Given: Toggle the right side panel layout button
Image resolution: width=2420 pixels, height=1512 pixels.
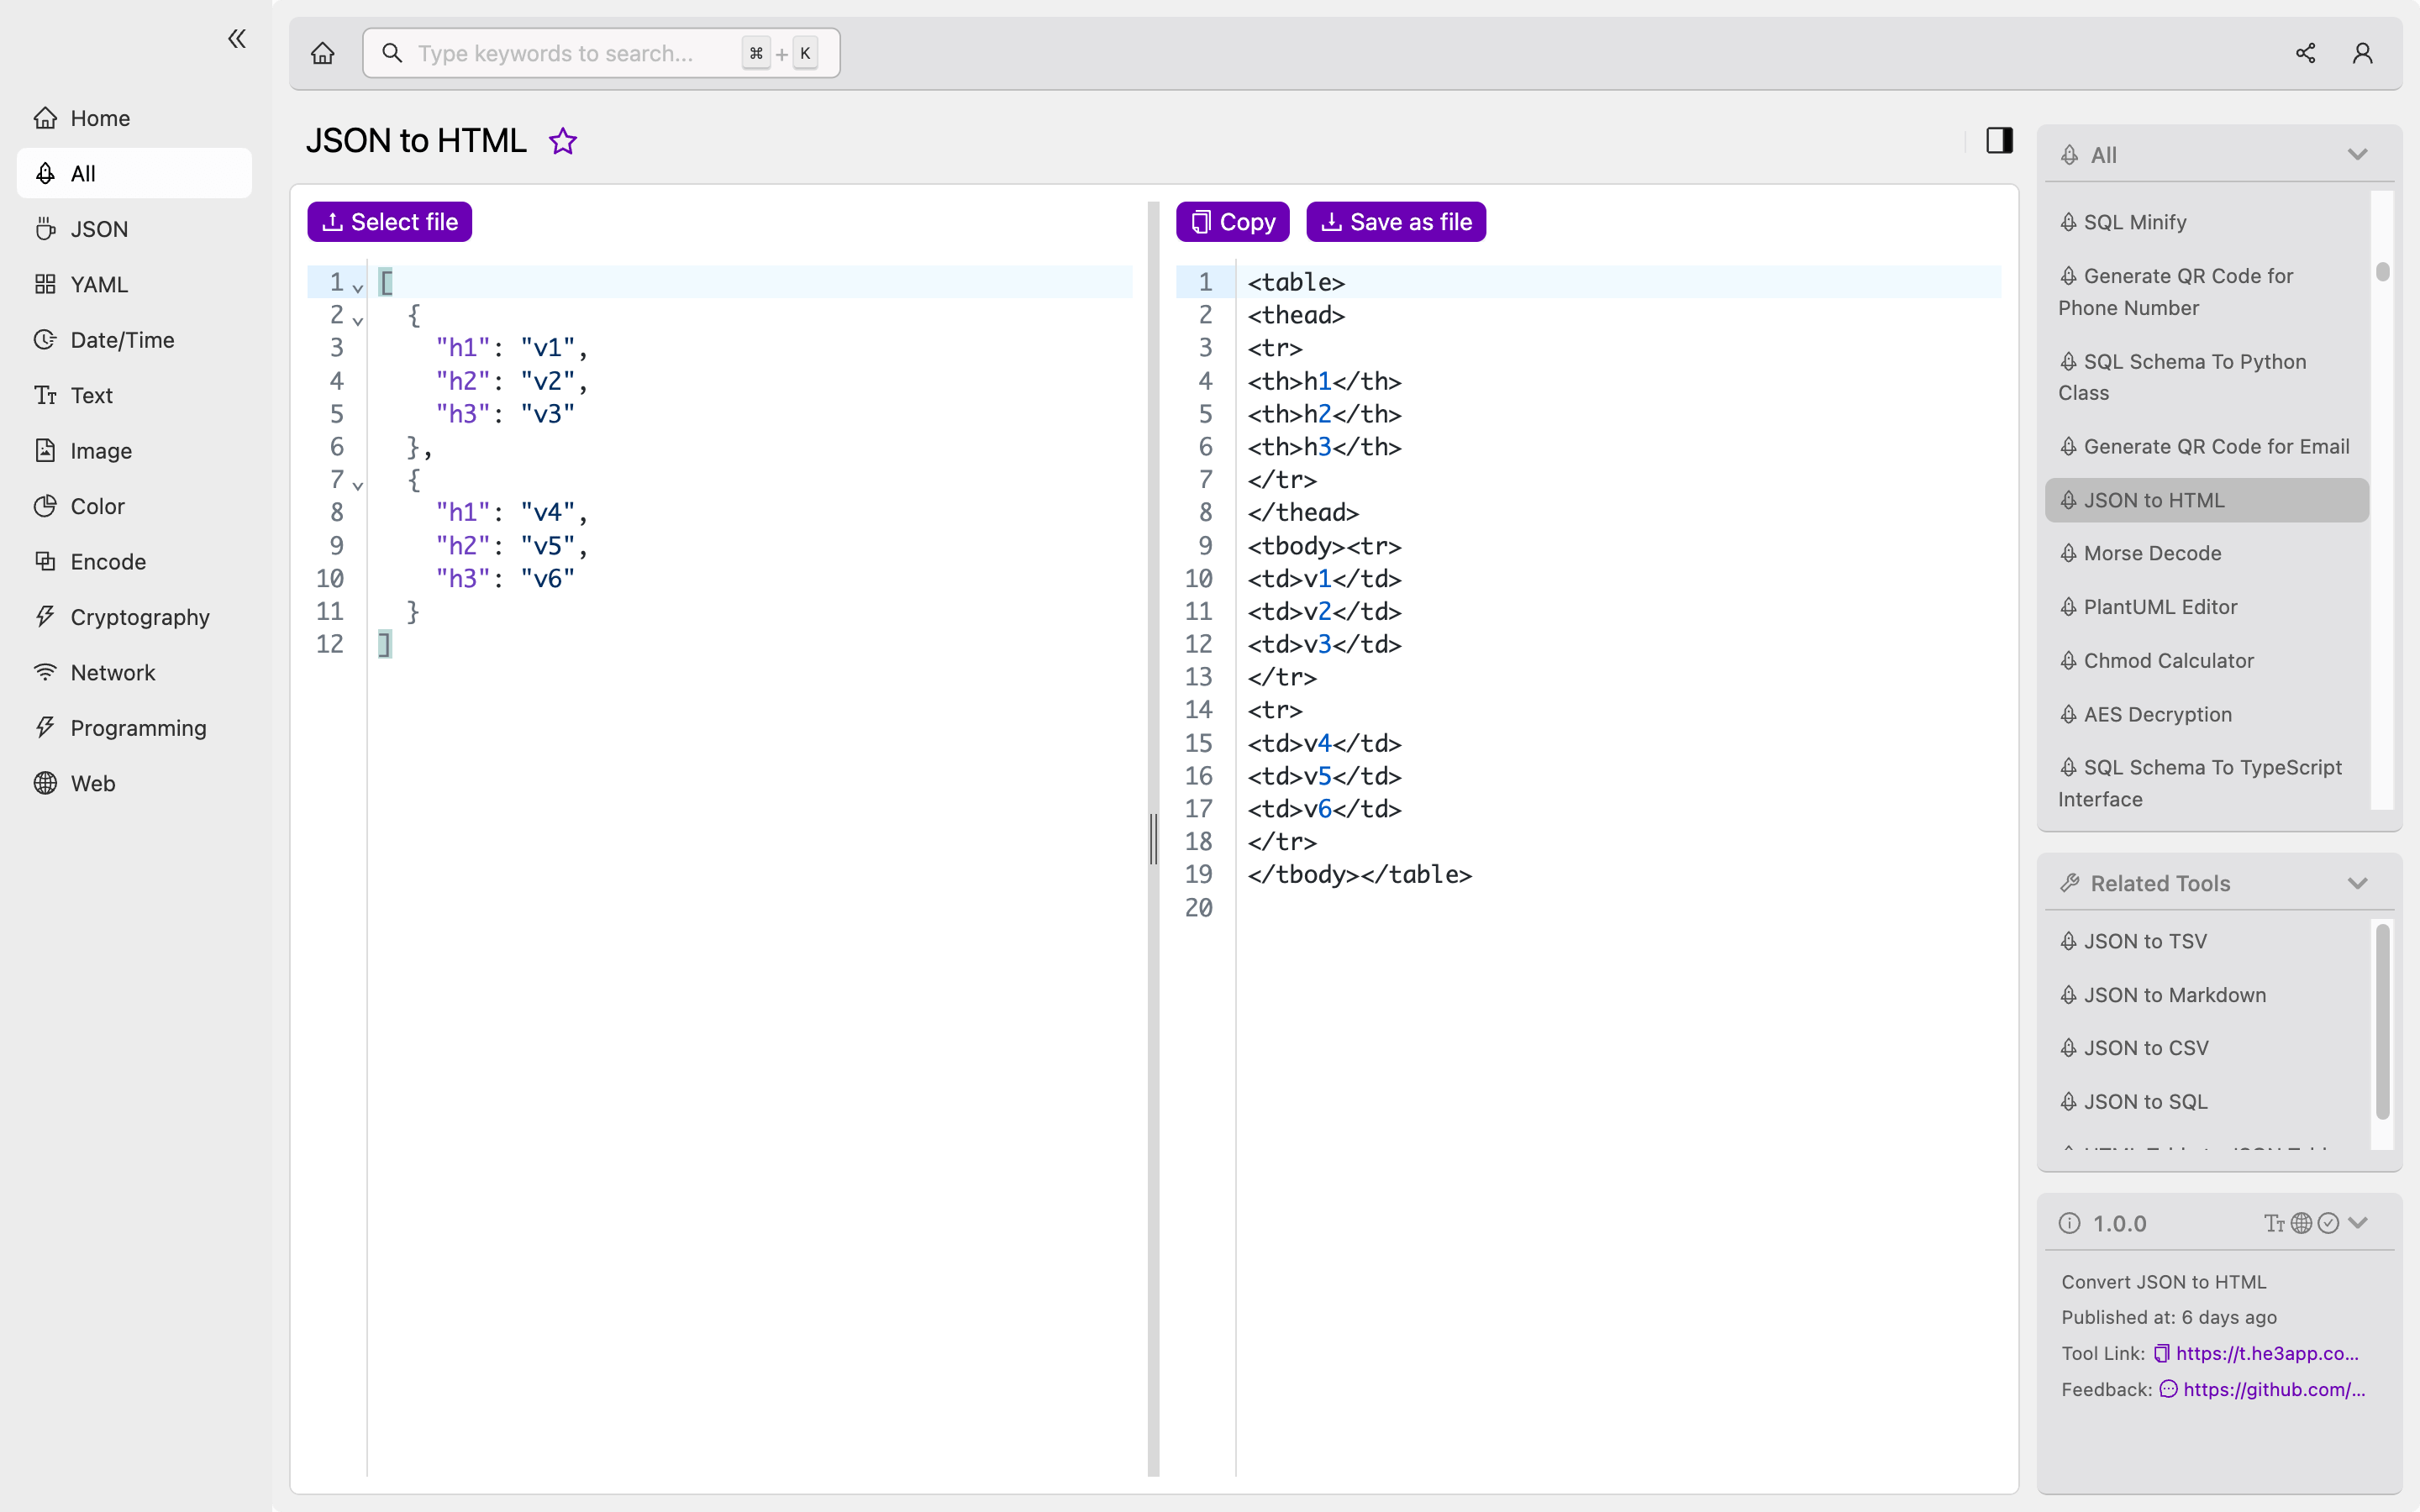Looking at the screenshot, I should [x=1999, y=140].
